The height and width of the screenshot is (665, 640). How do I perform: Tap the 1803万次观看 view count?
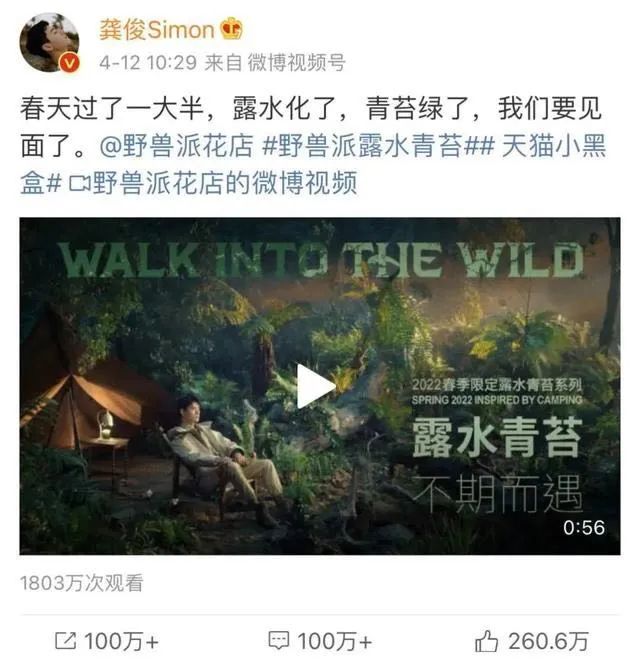[81, 583]
